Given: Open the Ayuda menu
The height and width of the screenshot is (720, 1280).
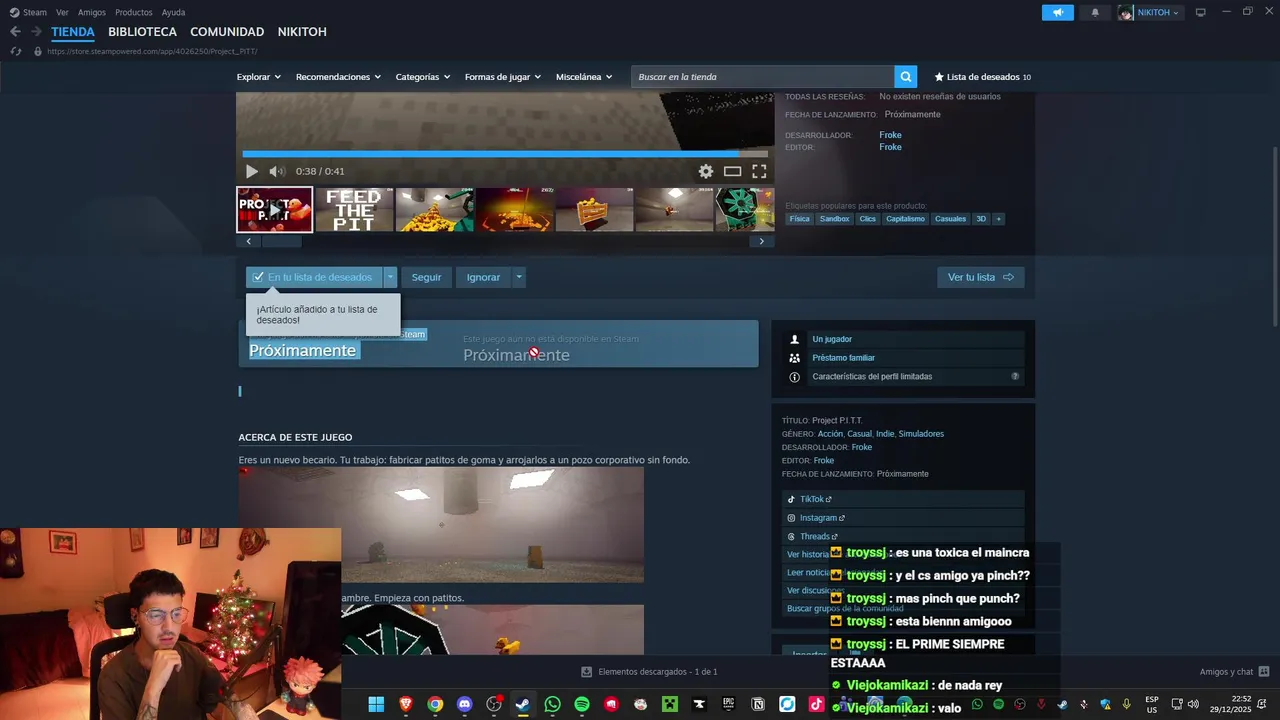Looking at the screenshot, I should coord(173,12).
